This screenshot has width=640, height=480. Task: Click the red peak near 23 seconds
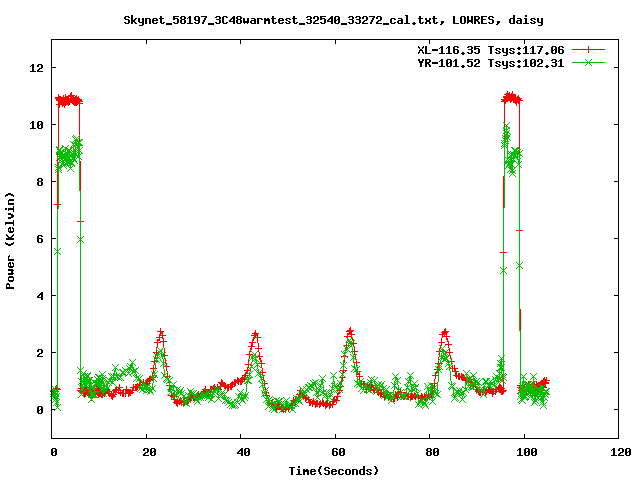[x=161, y=332]
